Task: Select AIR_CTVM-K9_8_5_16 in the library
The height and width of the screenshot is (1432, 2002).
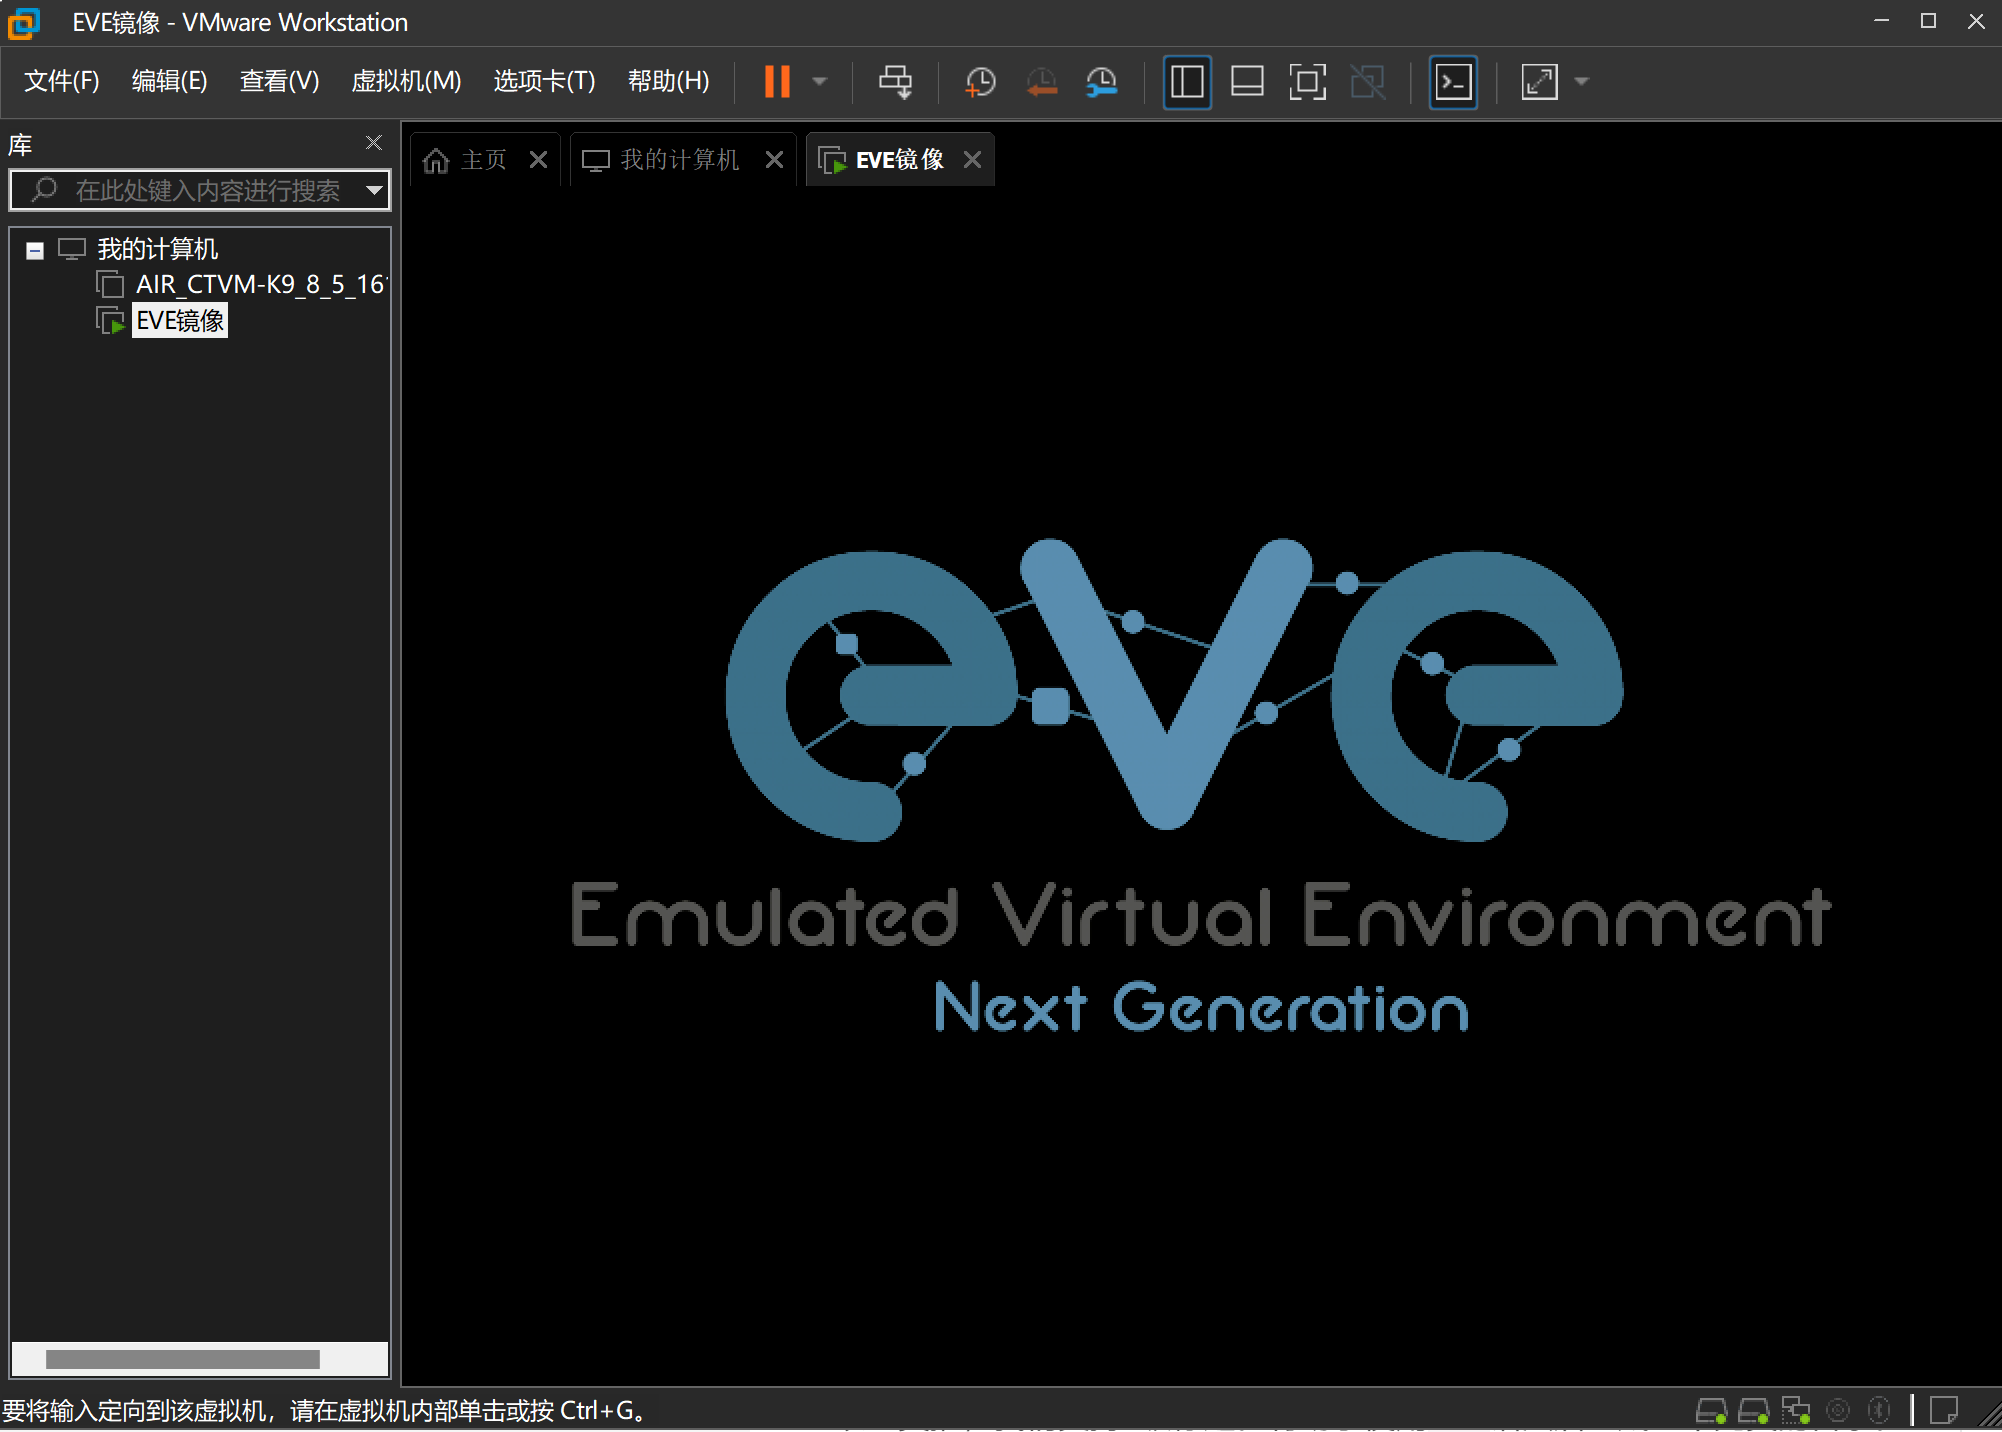Action: (258, 285)
